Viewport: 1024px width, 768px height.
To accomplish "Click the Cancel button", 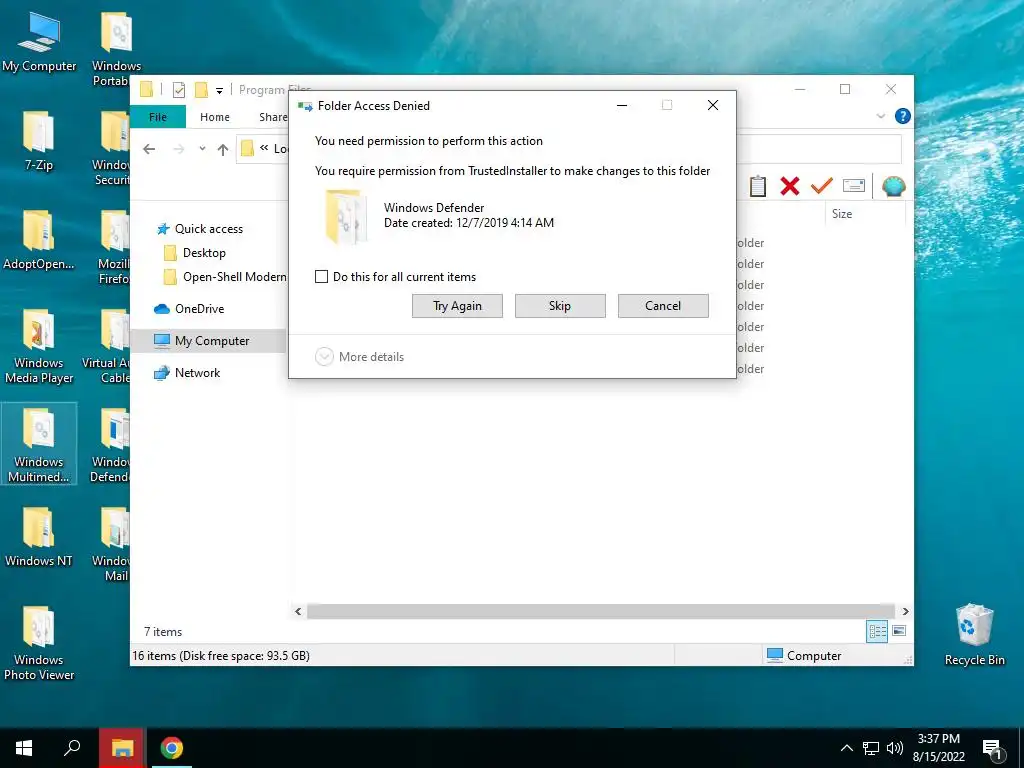I will point(663,306).
